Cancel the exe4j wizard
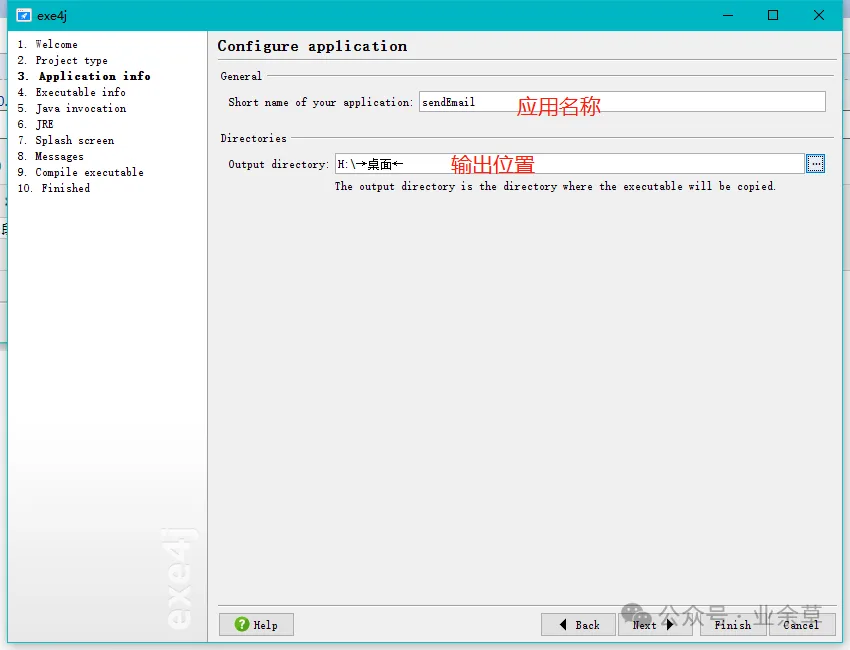The height and width of the screenshot is (650, 850). 802,625
